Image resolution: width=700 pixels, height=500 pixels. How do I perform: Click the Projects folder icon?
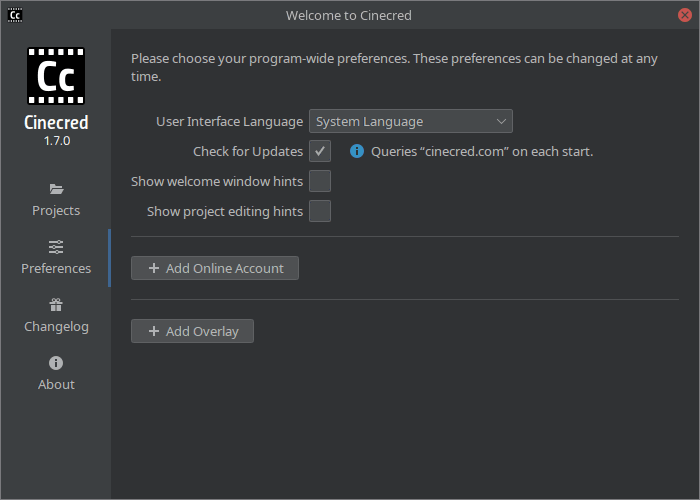coord(56,189)
